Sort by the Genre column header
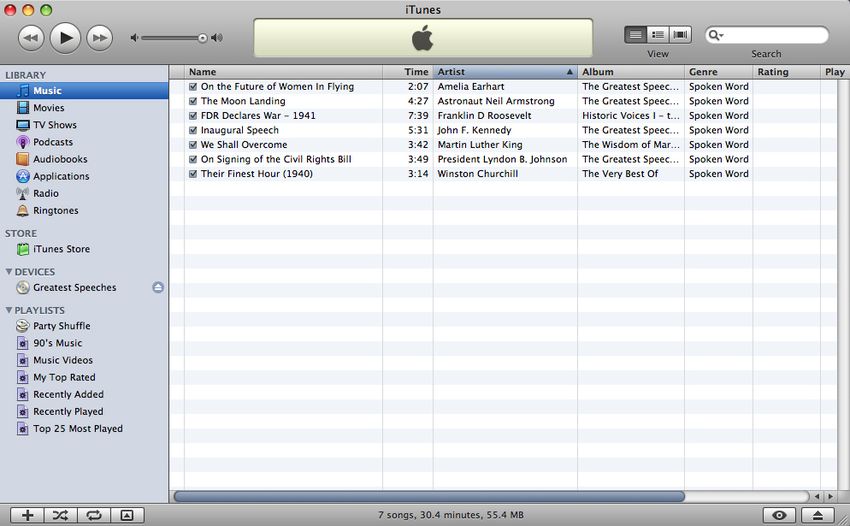Image resolution: width=850 pixels, height=526 pixels. coord(719,72)
